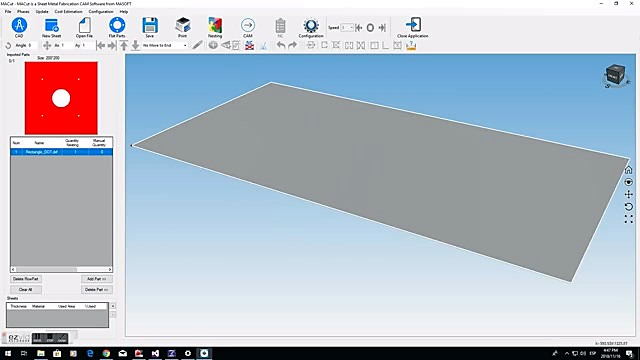640x360 pixels.
Task: Click Delete Row/Part button
Action: (26, 279)
